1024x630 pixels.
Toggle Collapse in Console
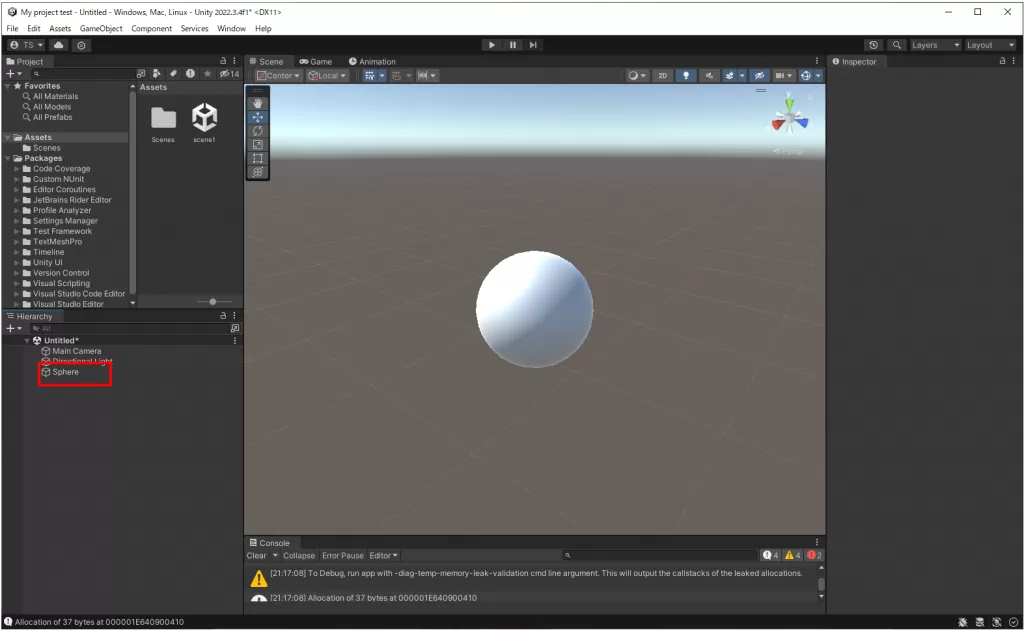298,556
